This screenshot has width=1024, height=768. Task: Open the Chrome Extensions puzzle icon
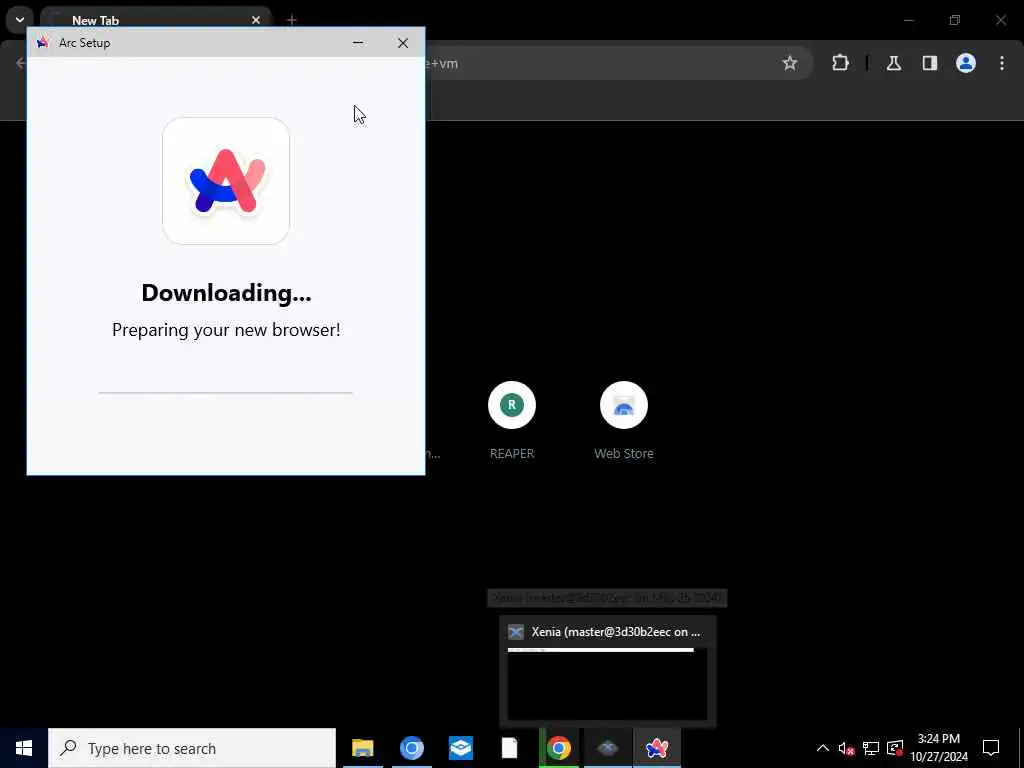point(840,63)
